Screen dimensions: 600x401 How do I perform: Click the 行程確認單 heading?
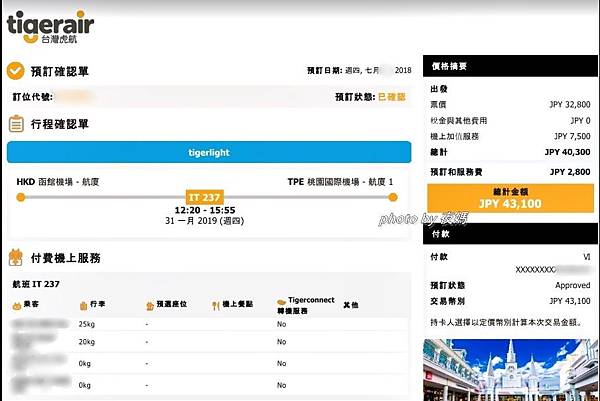pos(60,124)
